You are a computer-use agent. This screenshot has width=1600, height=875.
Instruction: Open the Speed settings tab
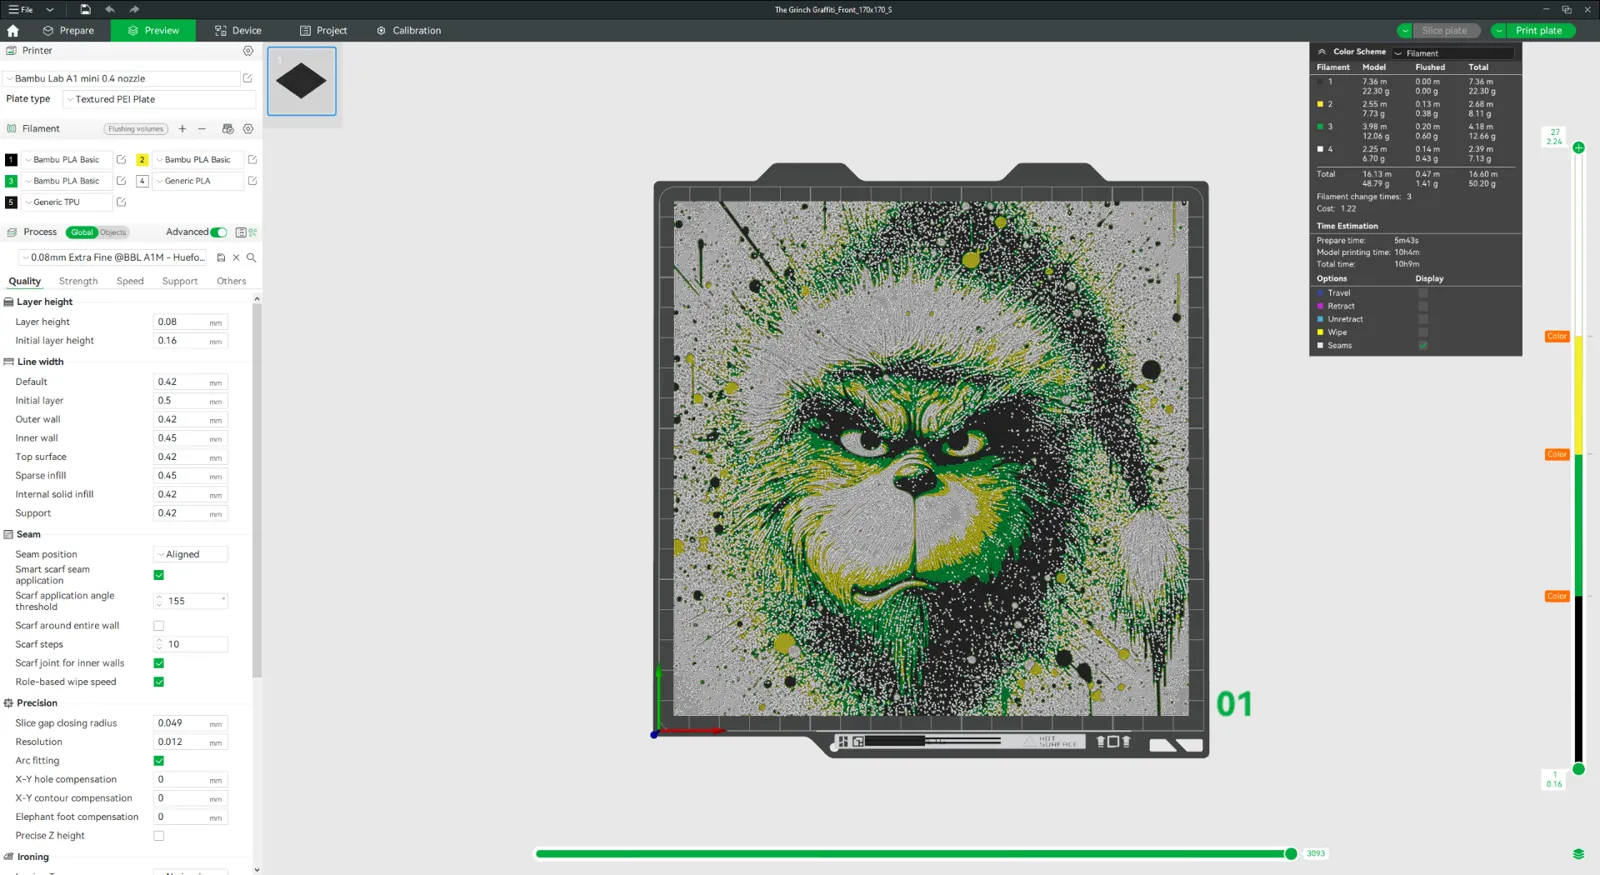click(x=130, y=281)
